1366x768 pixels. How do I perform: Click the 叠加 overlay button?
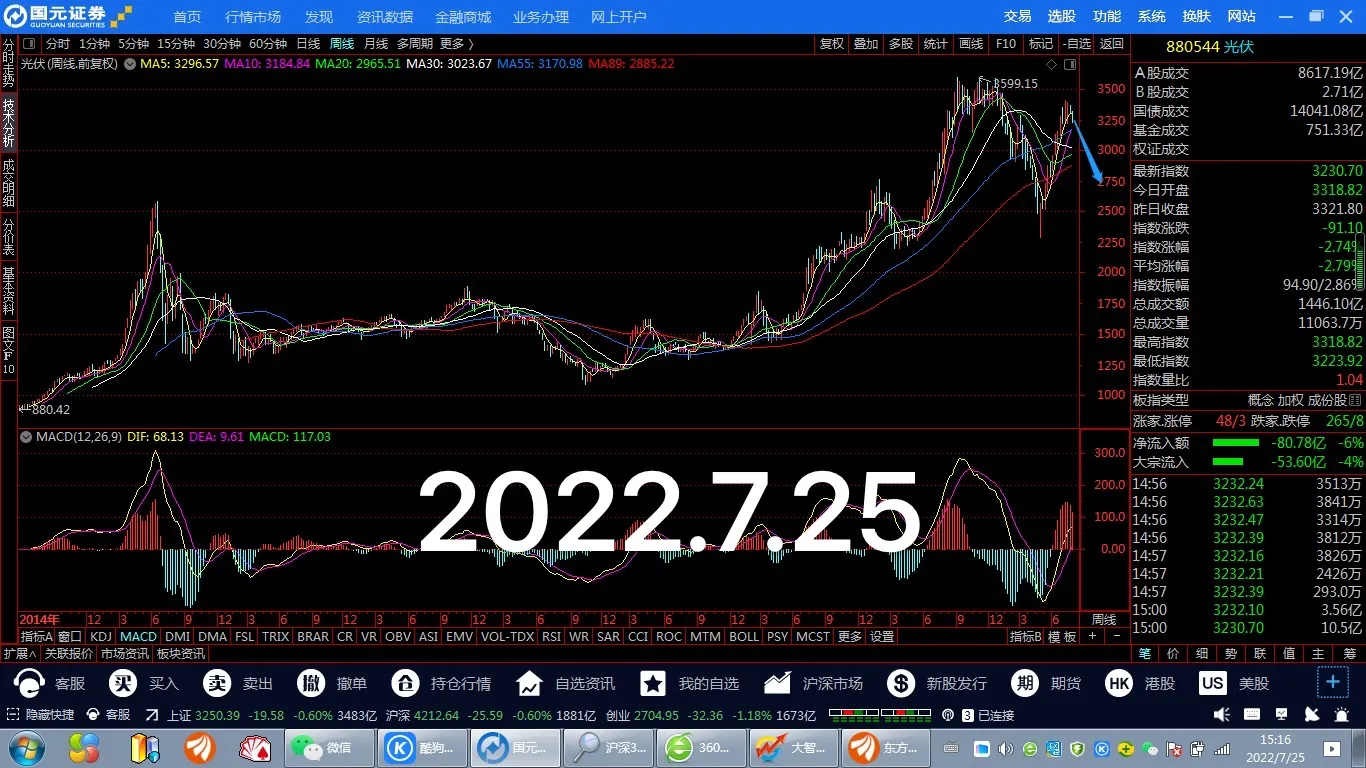tap(866, 44)
